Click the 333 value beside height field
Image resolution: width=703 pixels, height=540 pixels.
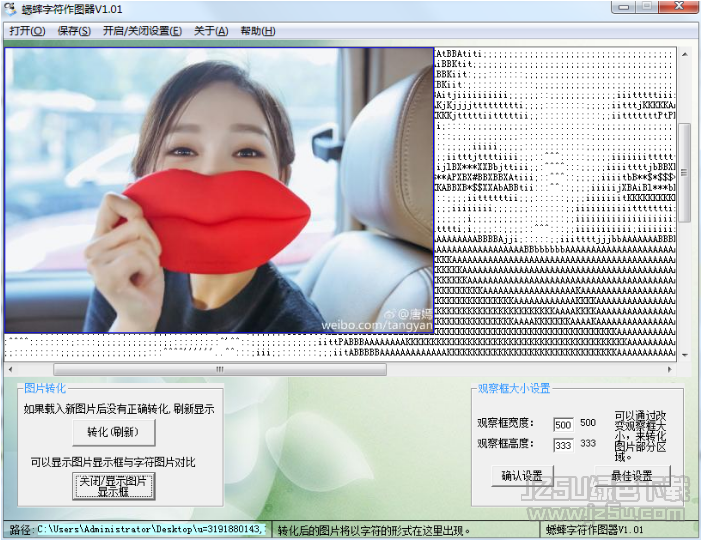[x=588, y=444]
